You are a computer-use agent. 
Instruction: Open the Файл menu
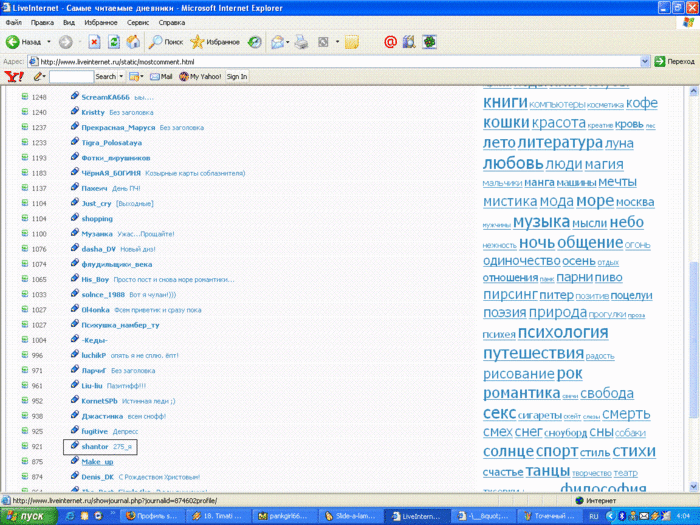(x=13, y=22)
